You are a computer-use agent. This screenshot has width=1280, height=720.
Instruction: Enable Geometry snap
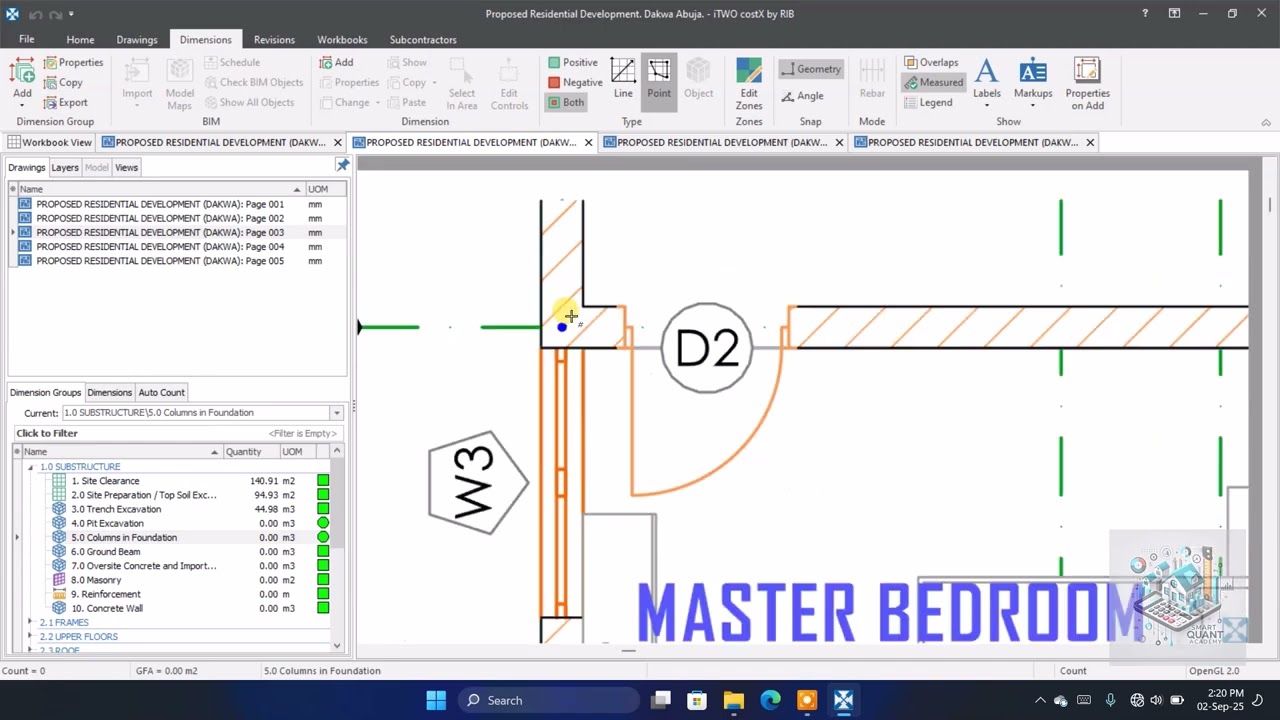pos(810,69)
